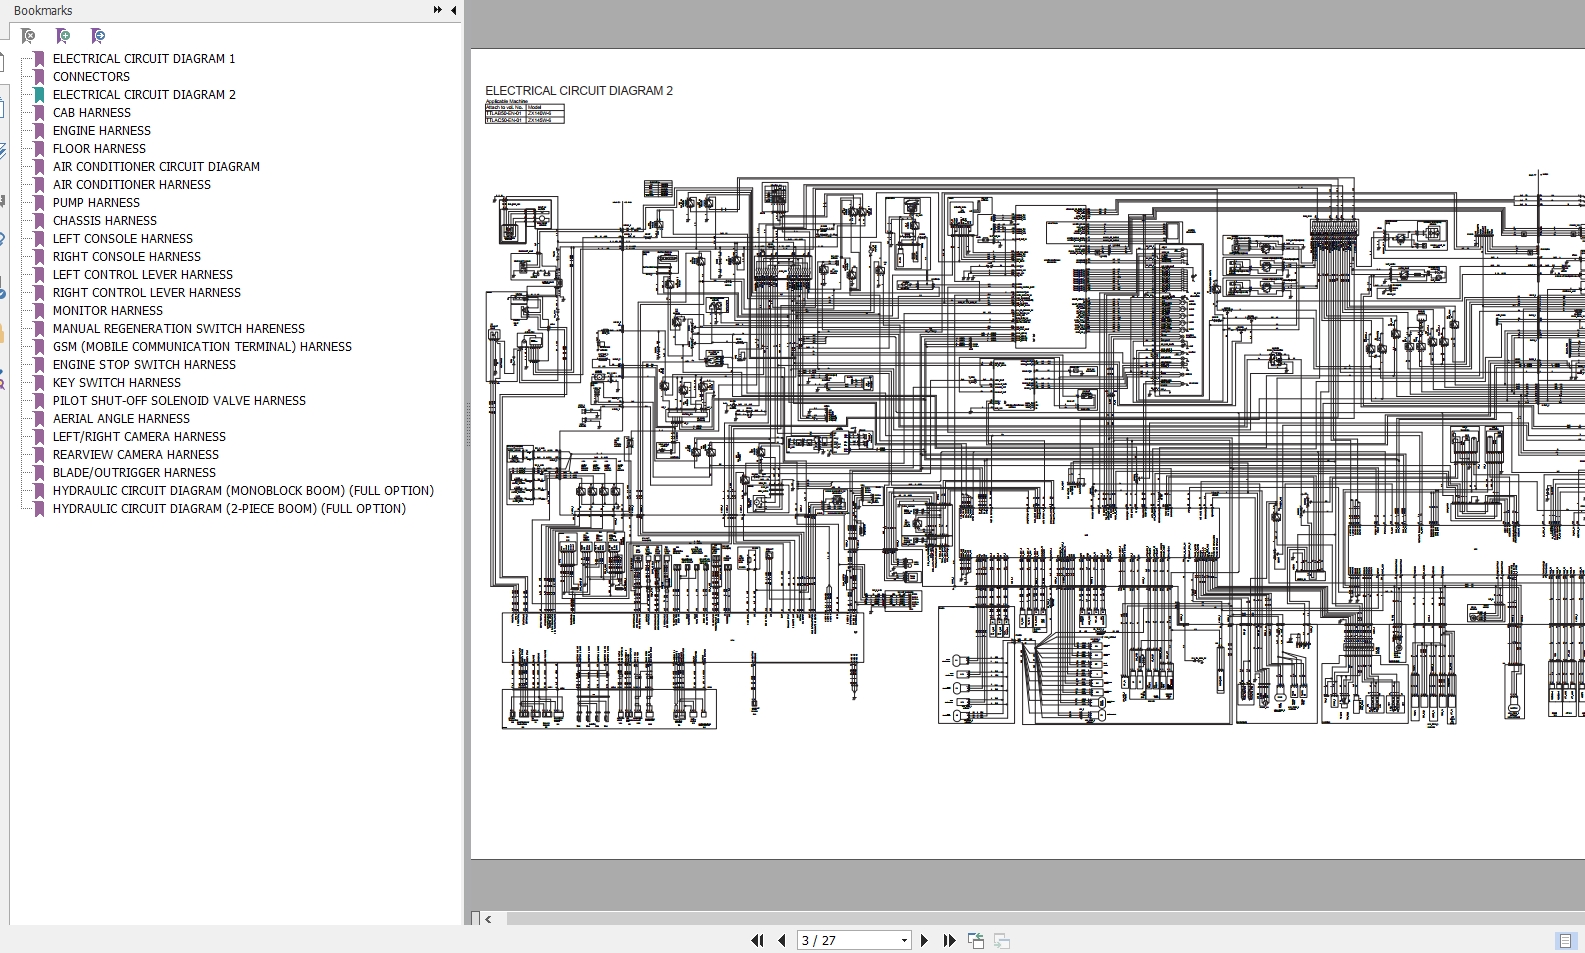
Task: Open the page number dropdown
Action: pyautogui.click(x=904, y=940)
